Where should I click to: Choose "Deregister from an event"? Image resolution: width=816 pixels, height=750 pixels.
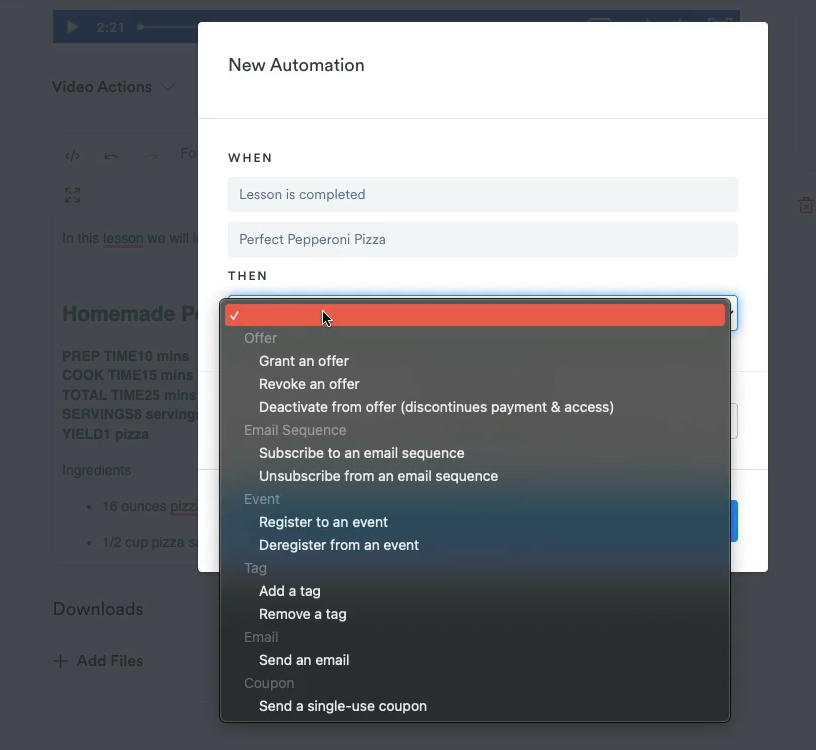coord(338,545)
